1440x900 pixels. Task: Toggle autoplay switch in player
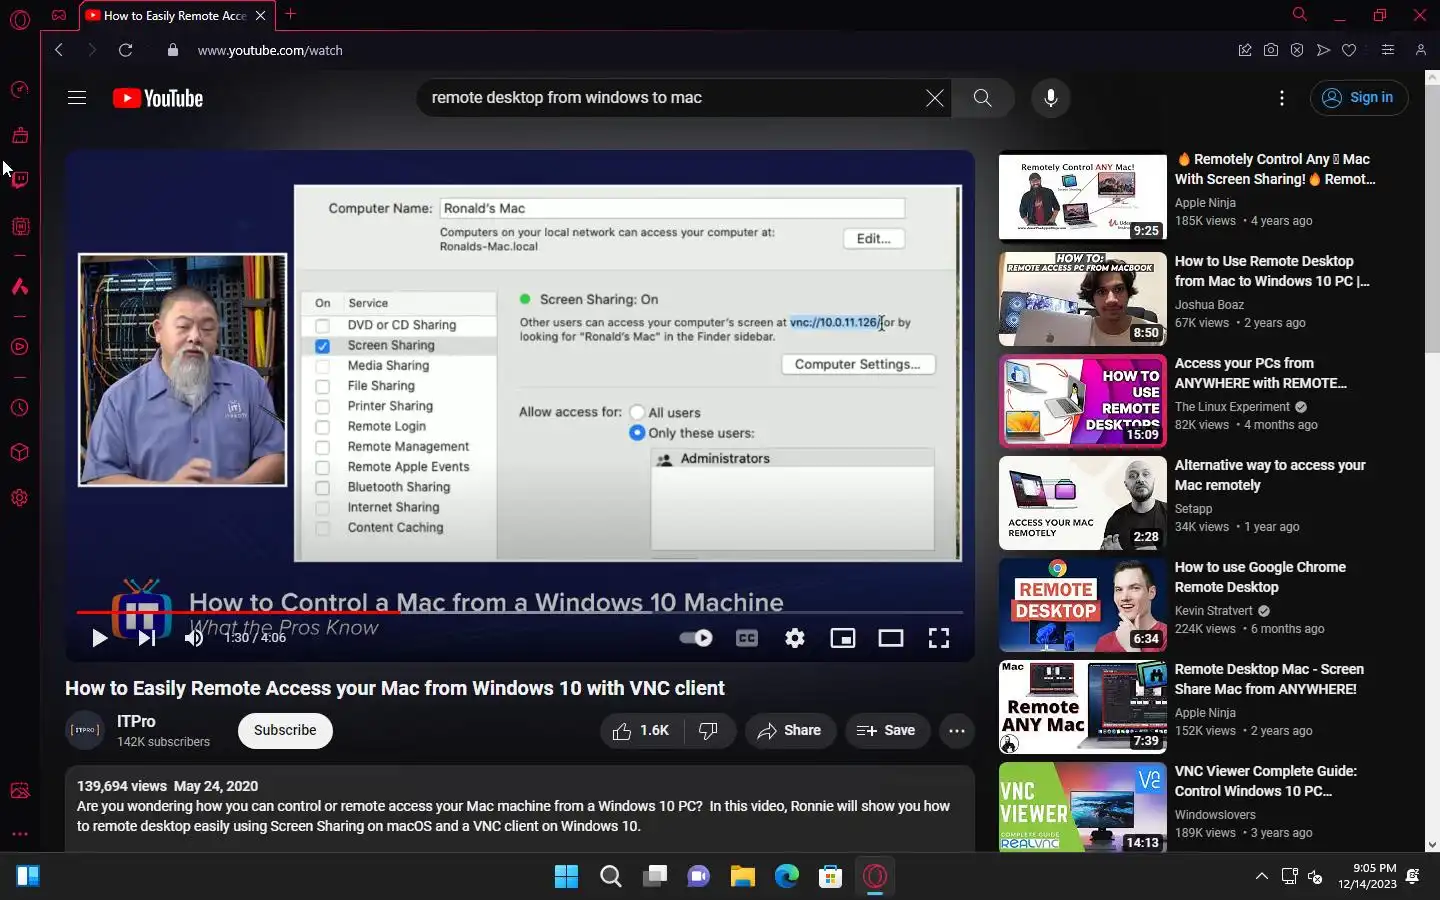tap(696, 638)
